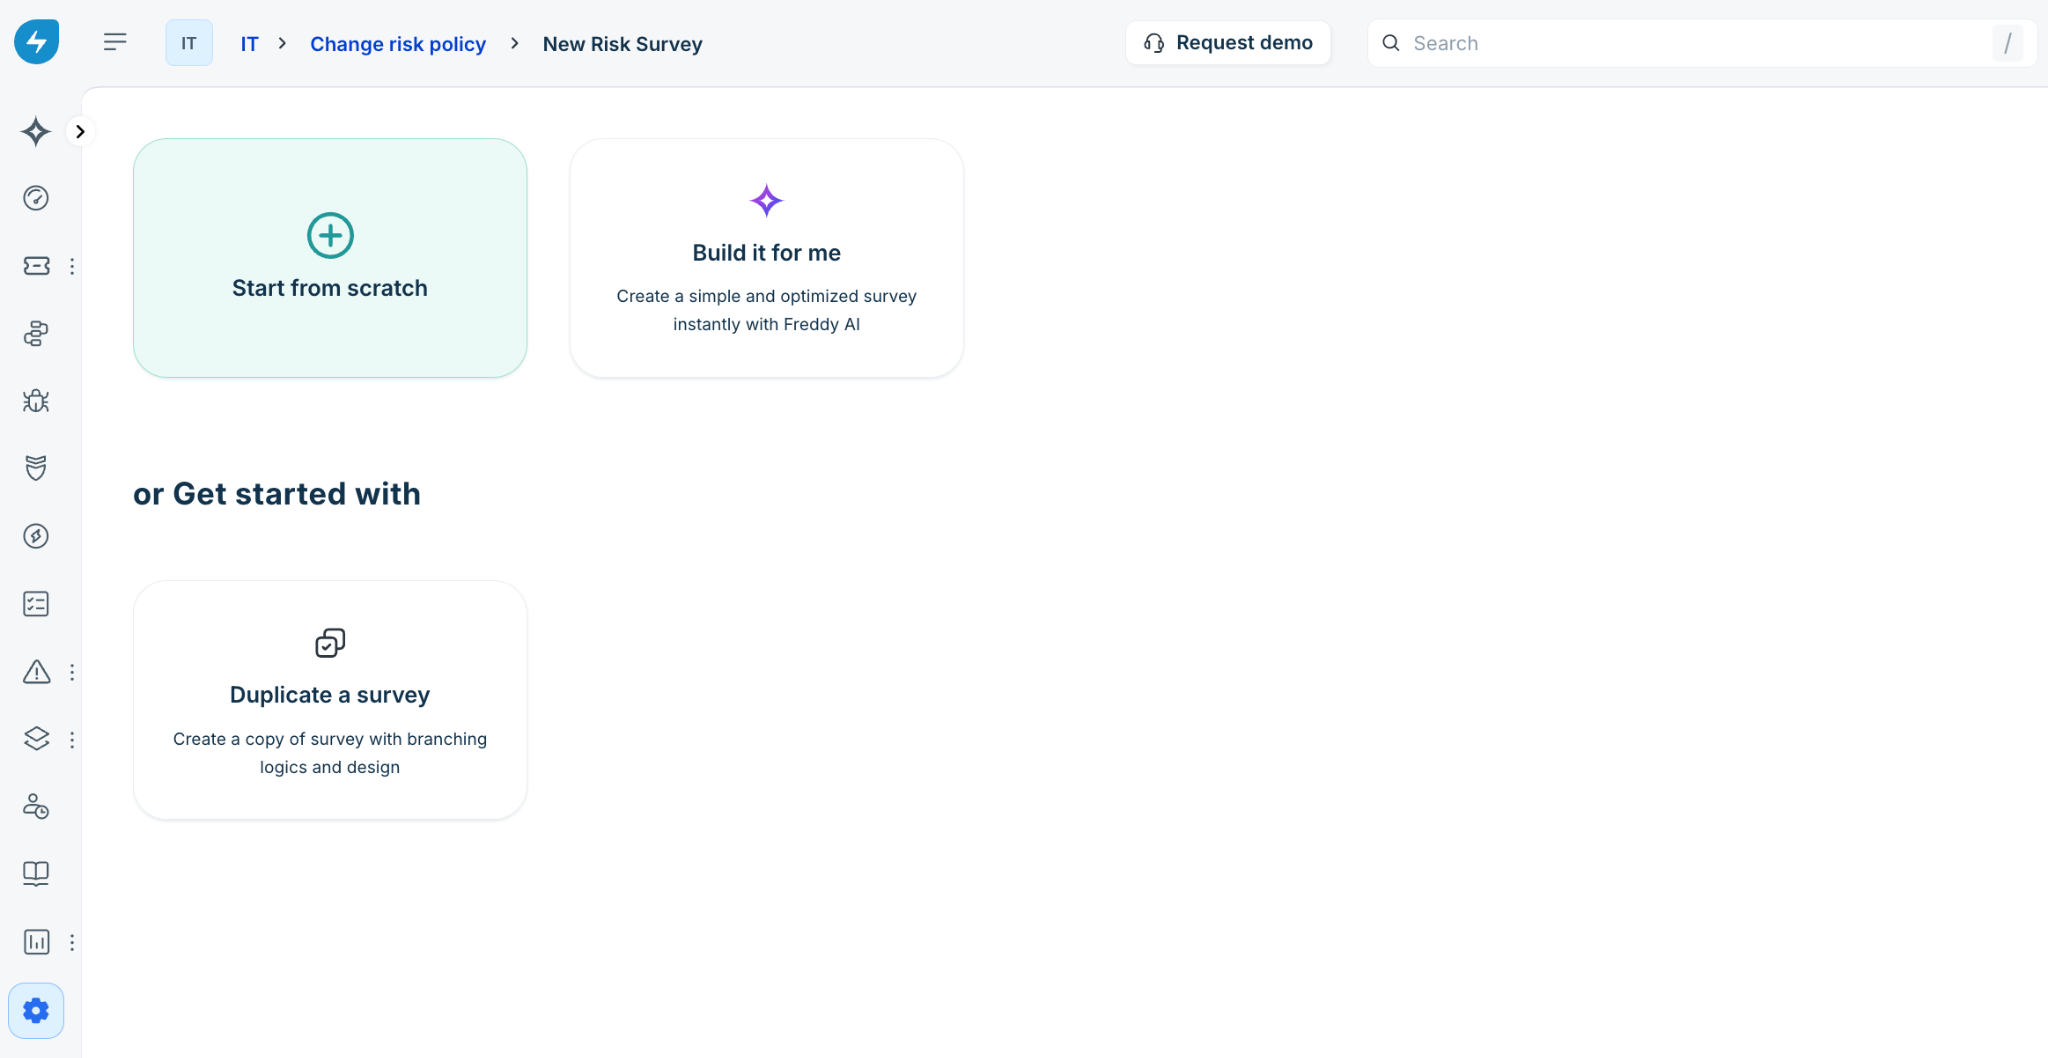This screenshot has width=2048, height=1058.
Task: Open the Dashboard gauge icon in sidebar
Action: 36,198
